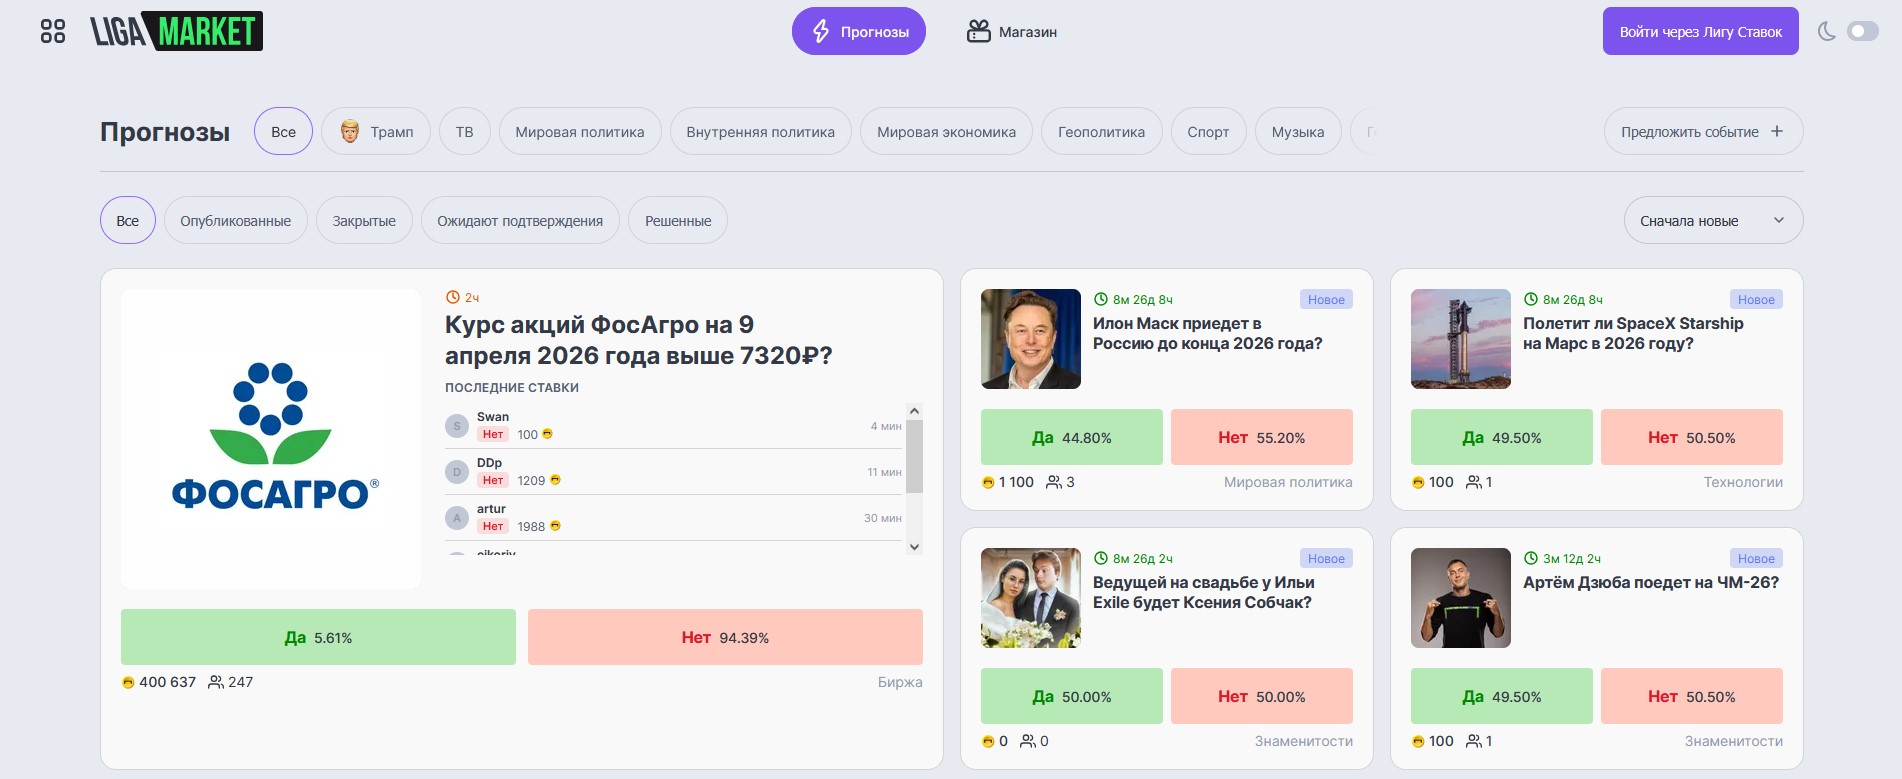1902x779 pixels.
Task: Click the clock icon on Илон Маск card
Action: tap(1101, 299)
